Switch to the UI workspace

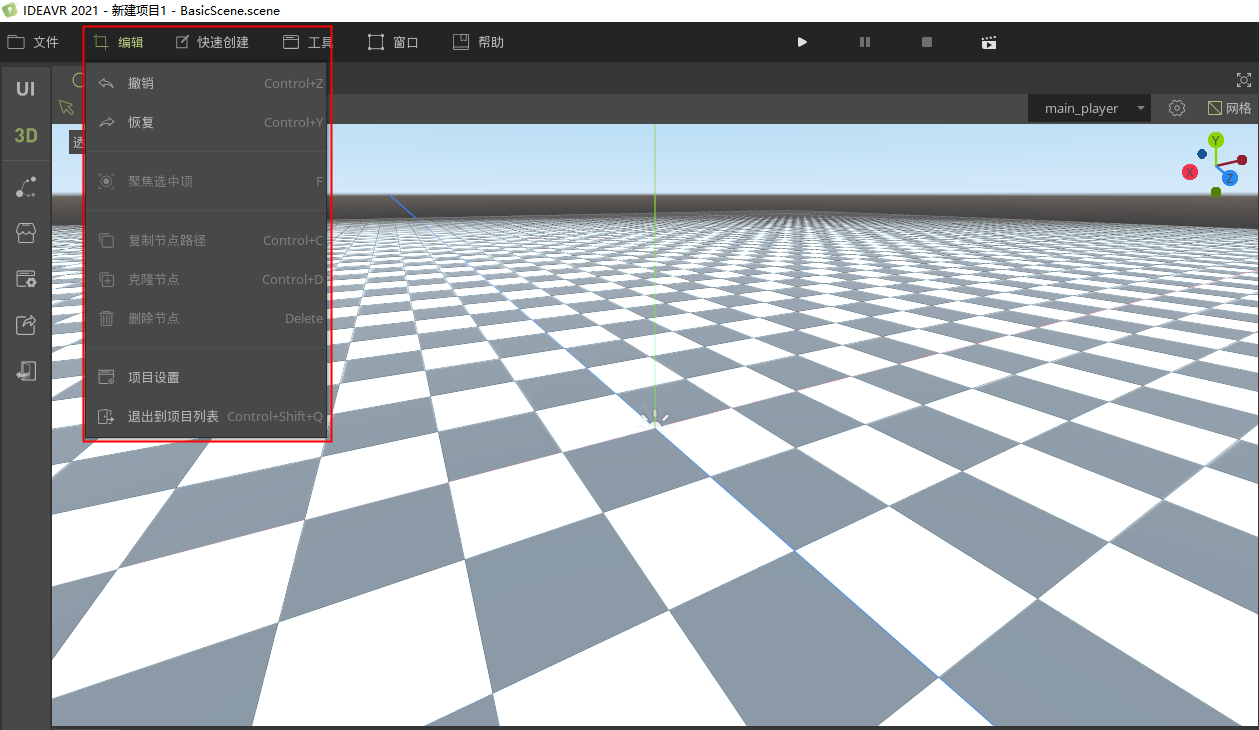[x=26, y=89]
